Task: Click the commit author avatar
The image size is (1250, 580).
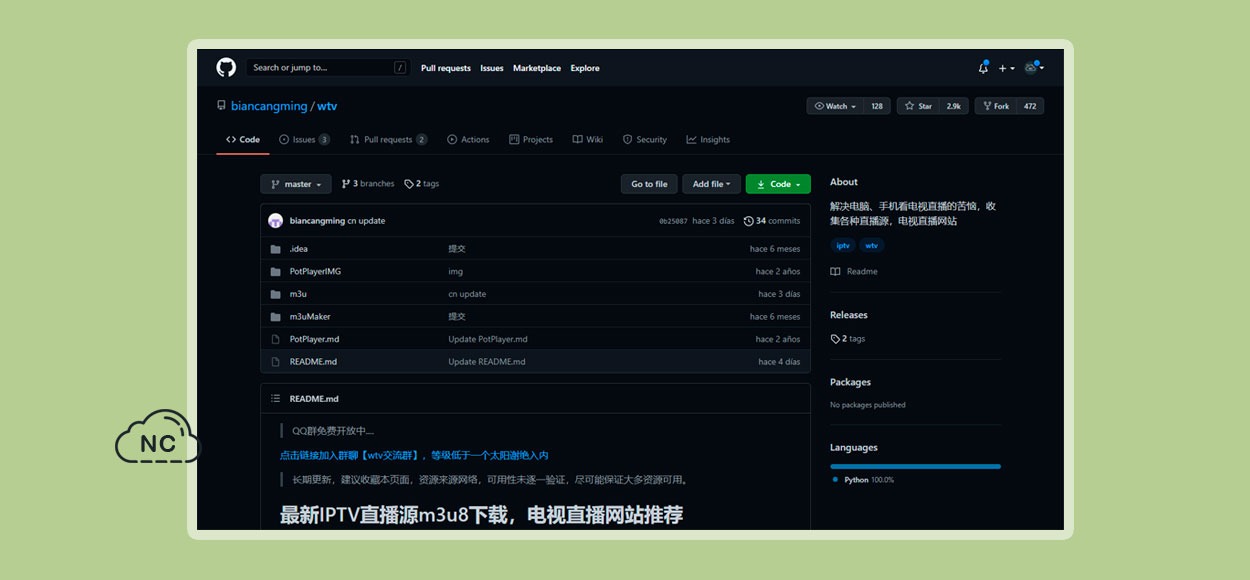Action: tap(276, 220)
